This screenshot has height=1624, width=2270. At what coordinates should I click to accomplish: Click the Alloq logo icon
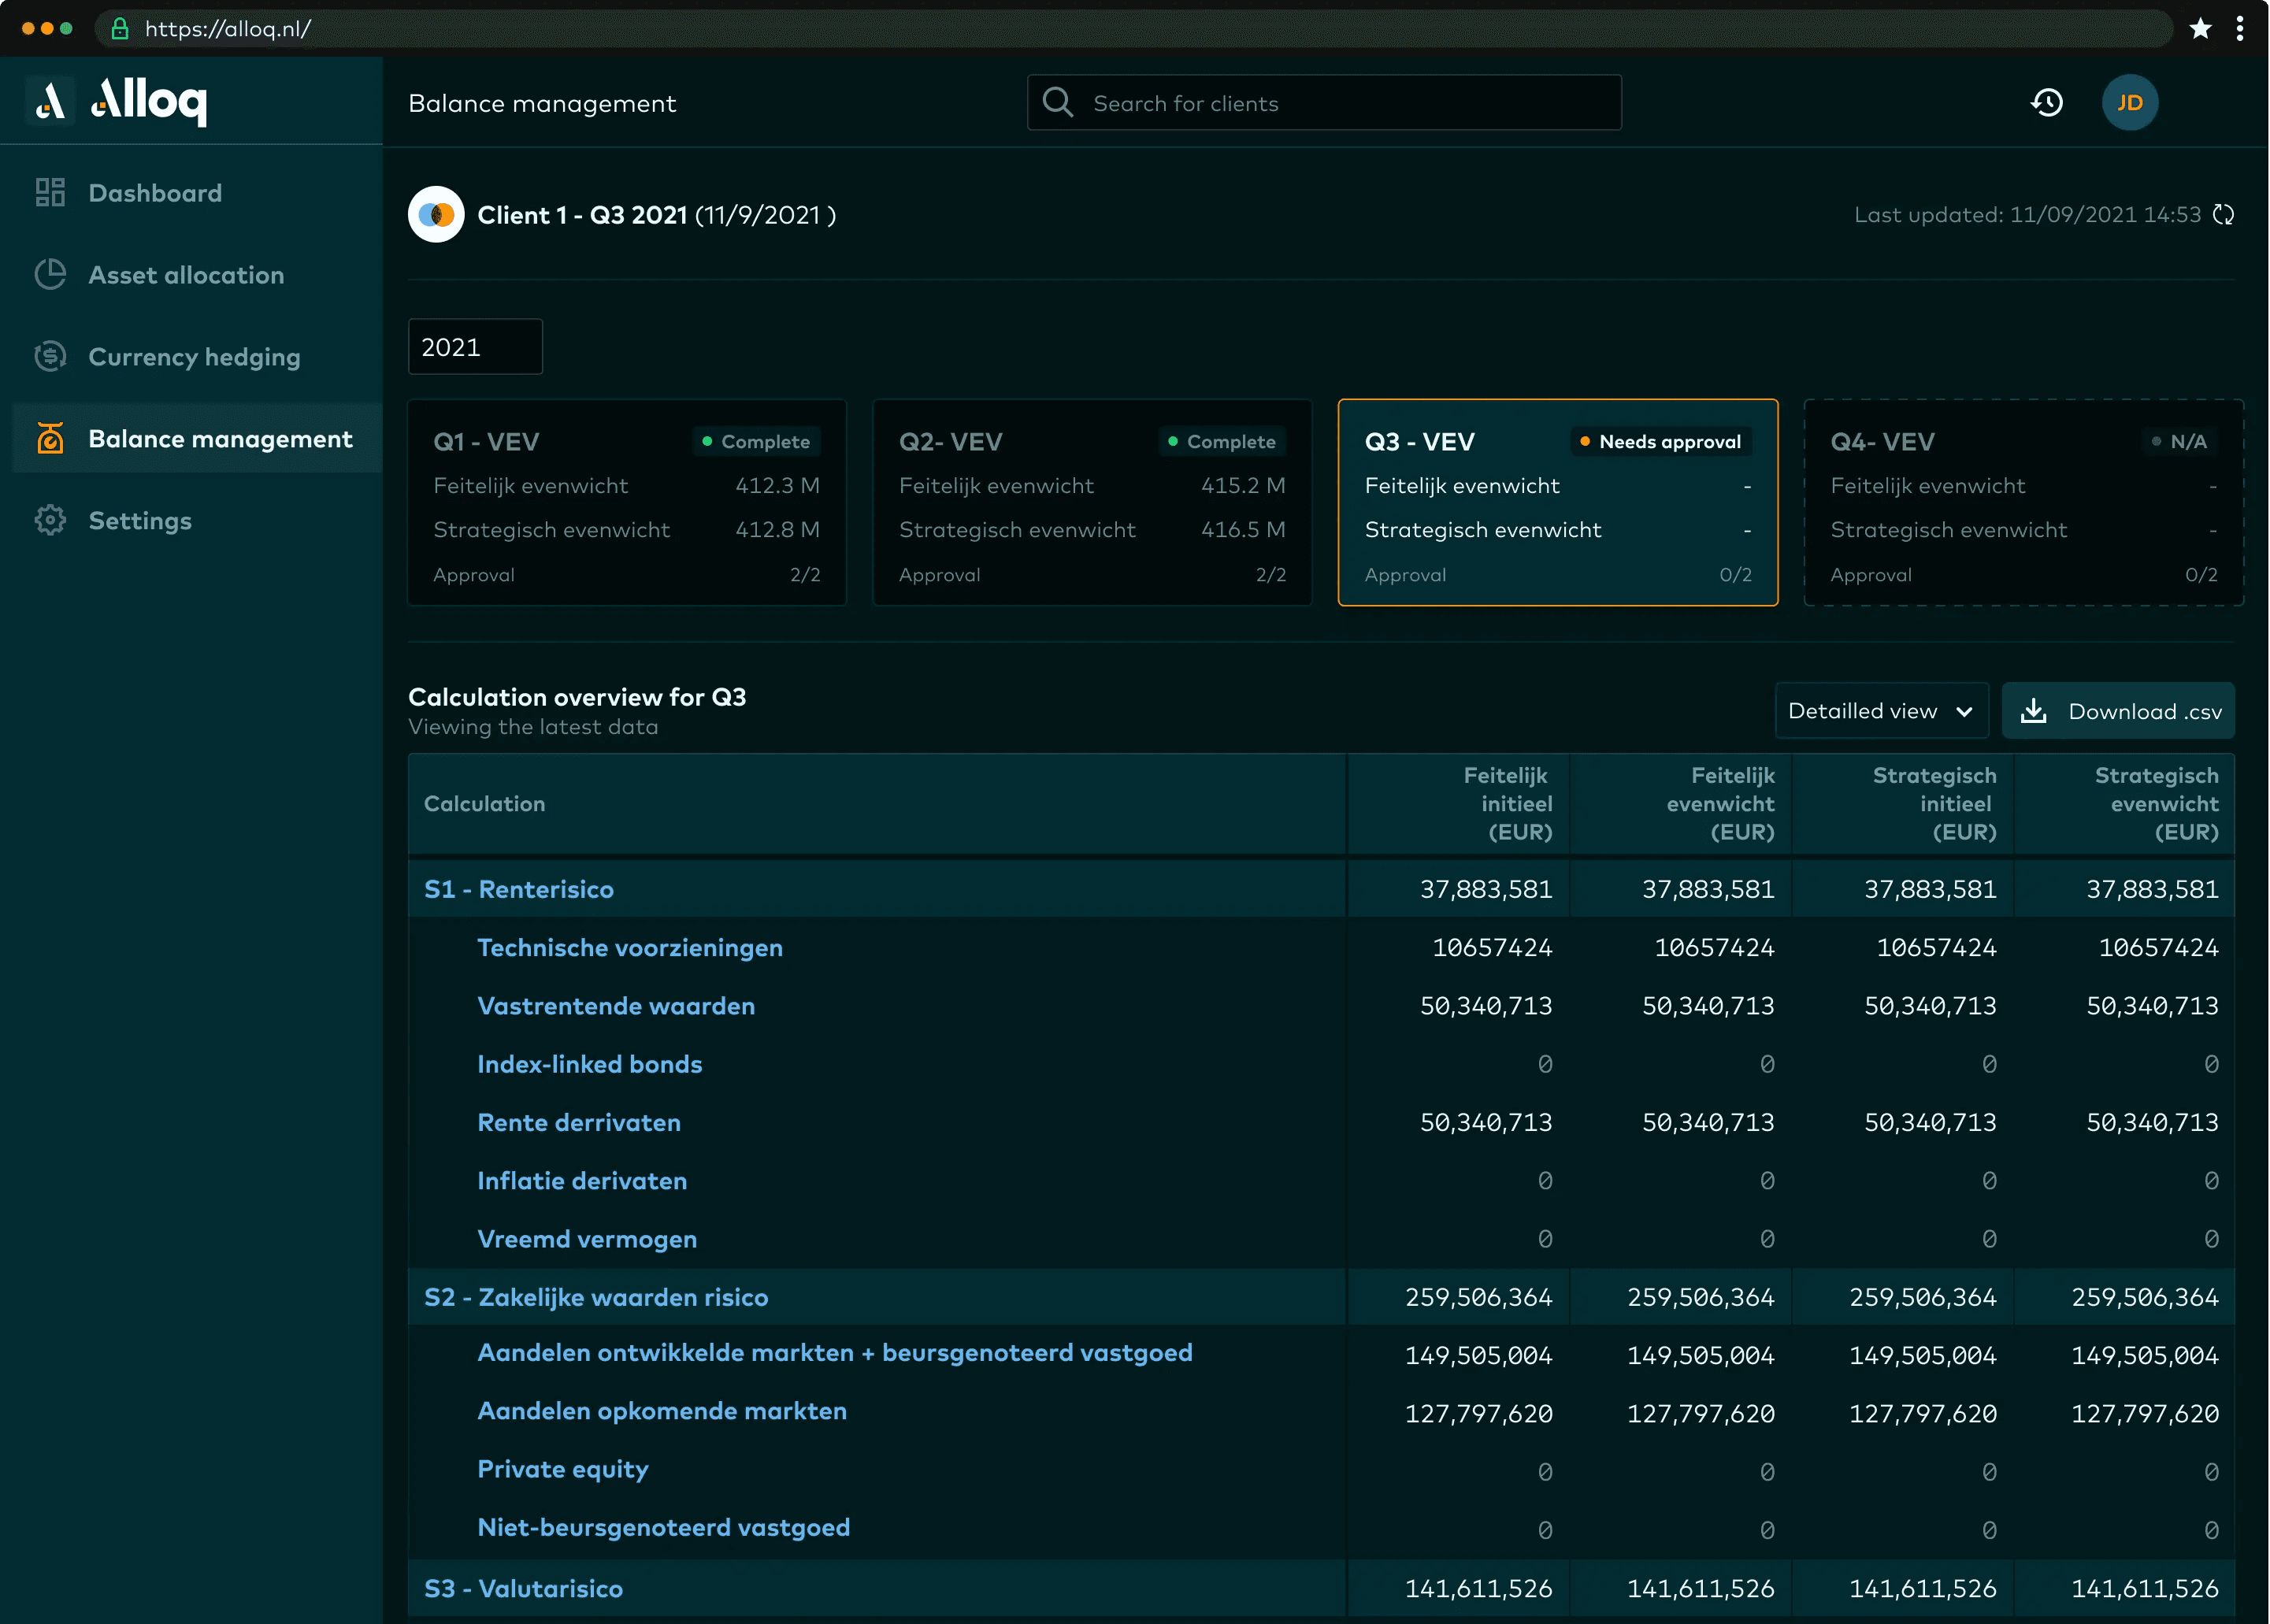(50, 101)
